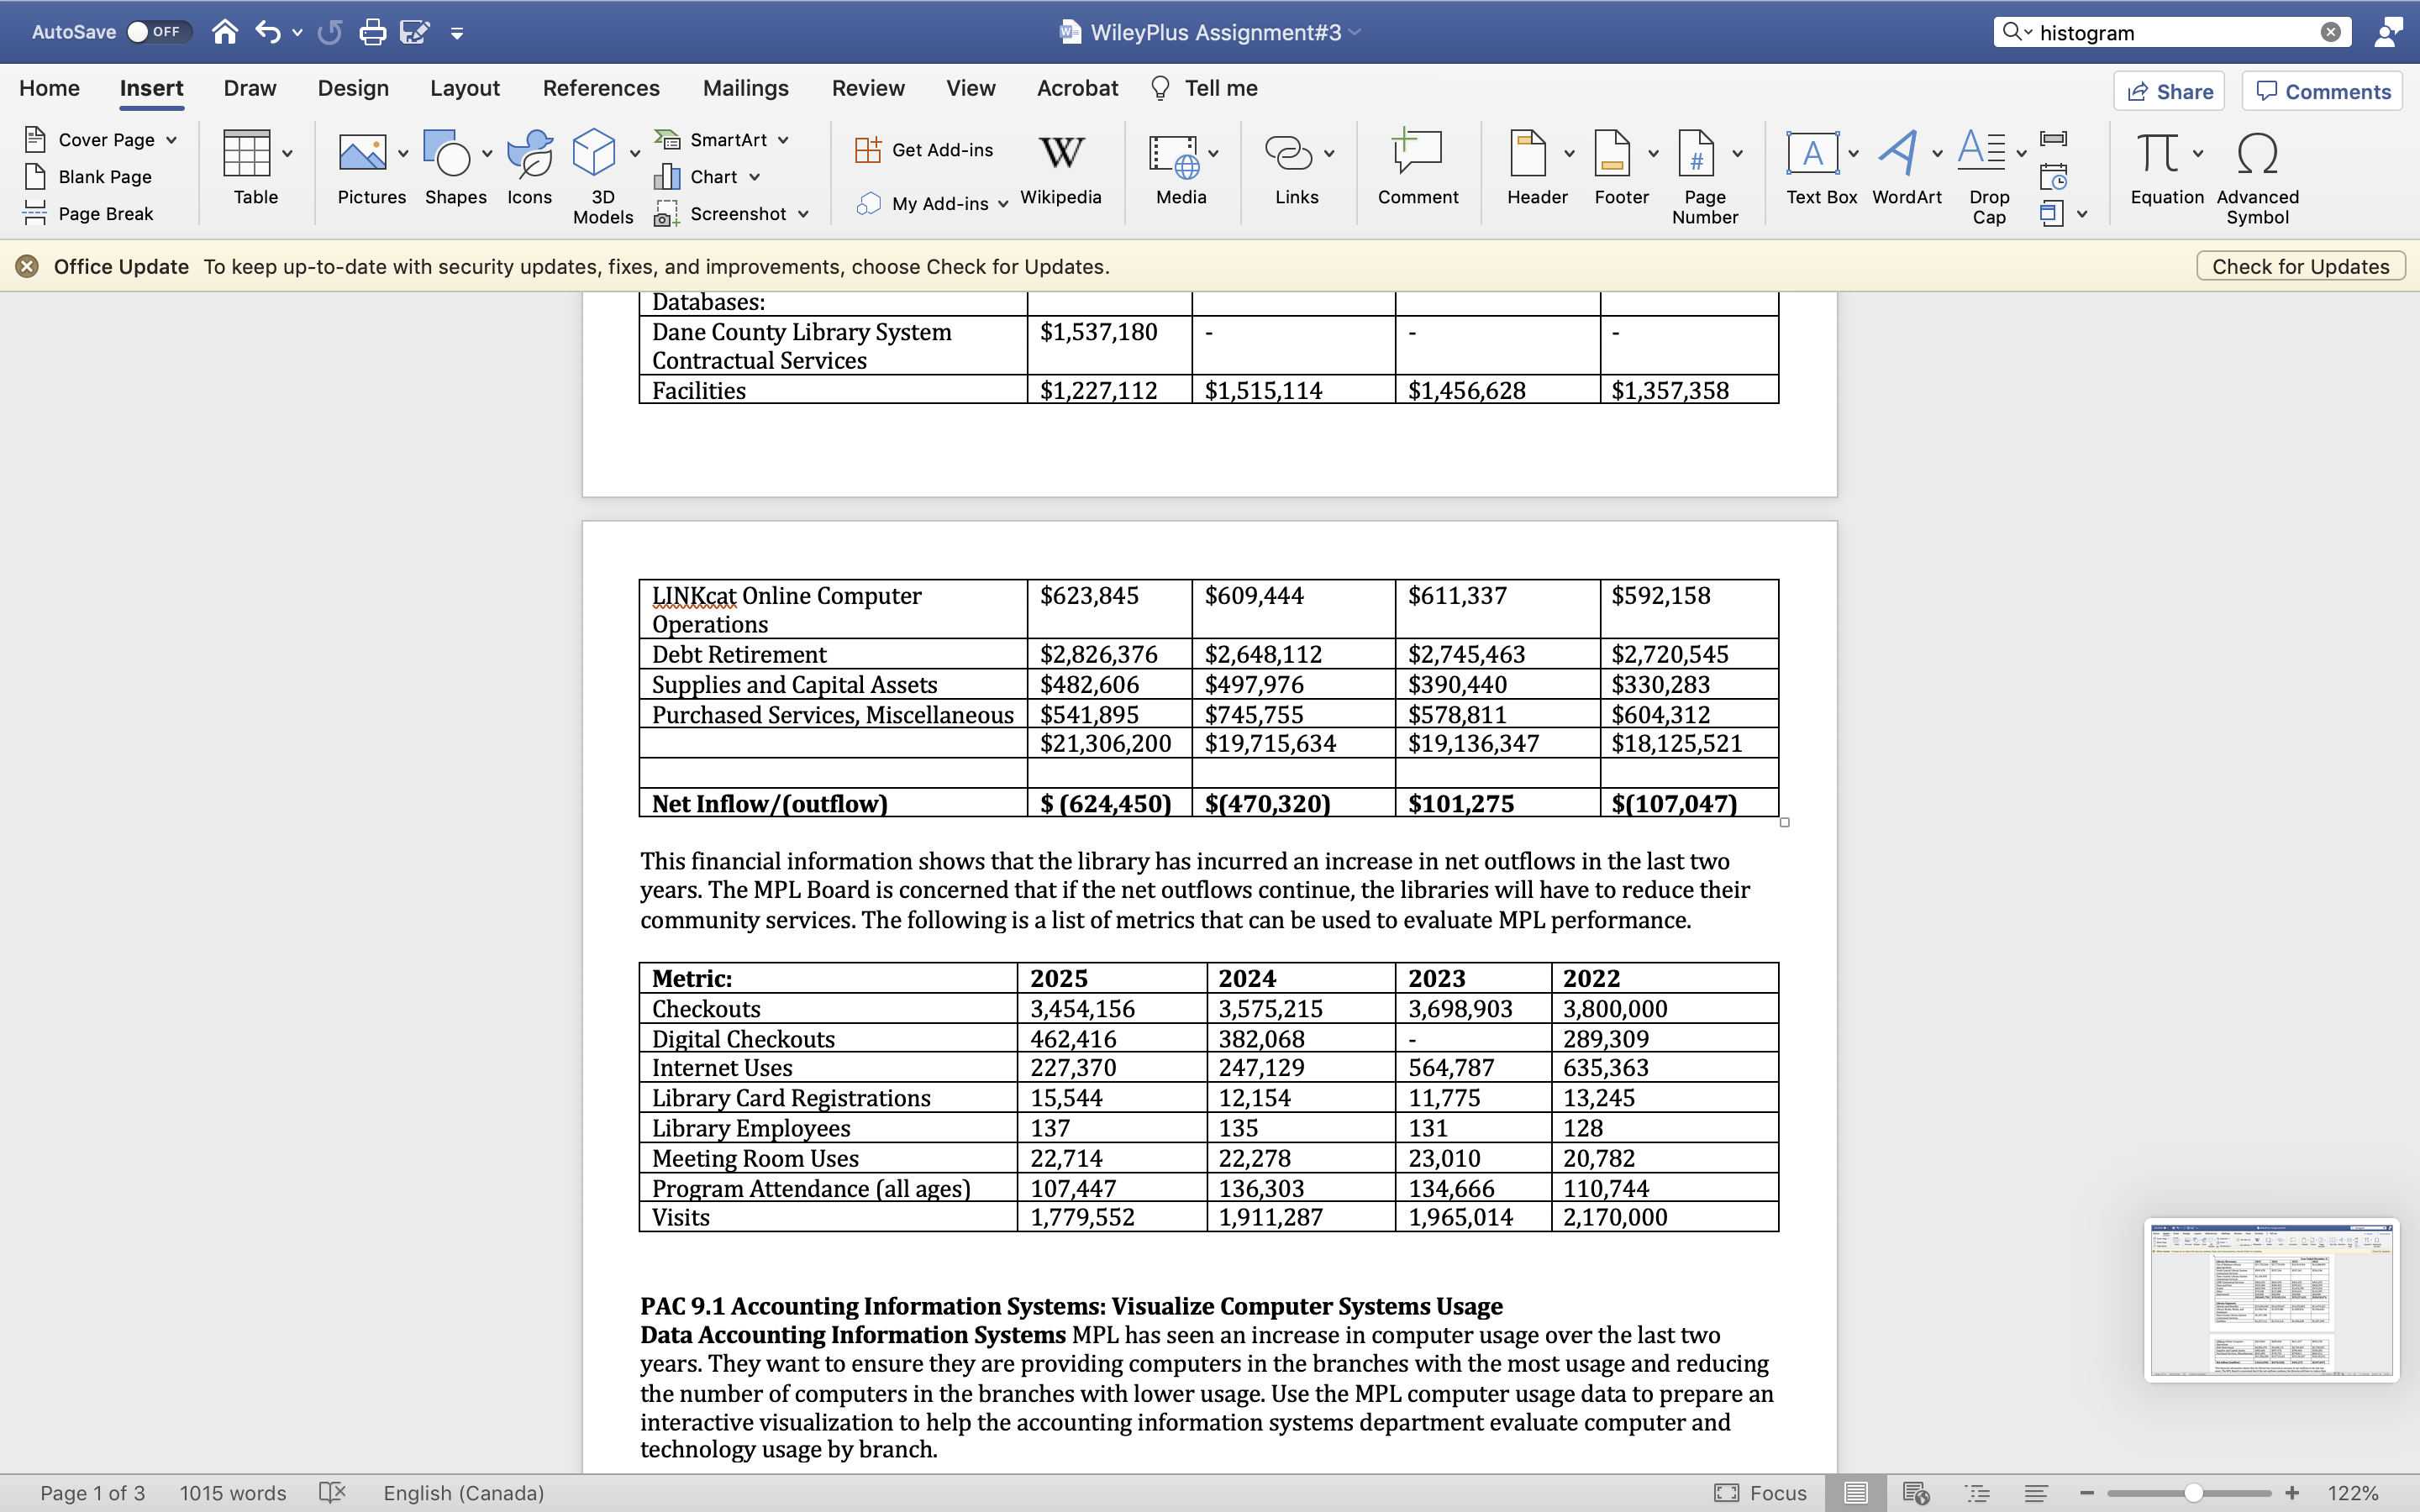Open the References tab
This screenshot has width=2420, height=1512.
tap(601, 88)
